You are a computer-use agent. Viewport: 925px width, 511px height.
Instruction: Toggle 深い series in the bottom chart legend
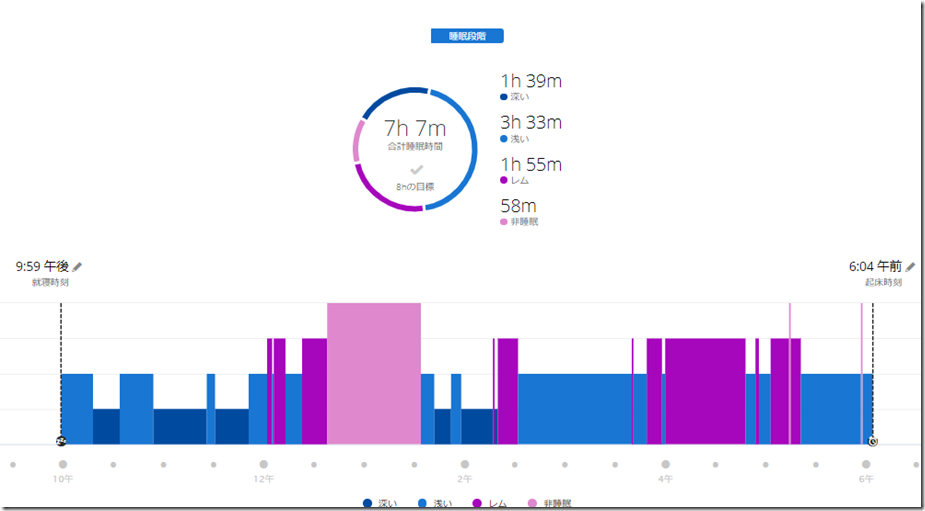tap(379, 504)
